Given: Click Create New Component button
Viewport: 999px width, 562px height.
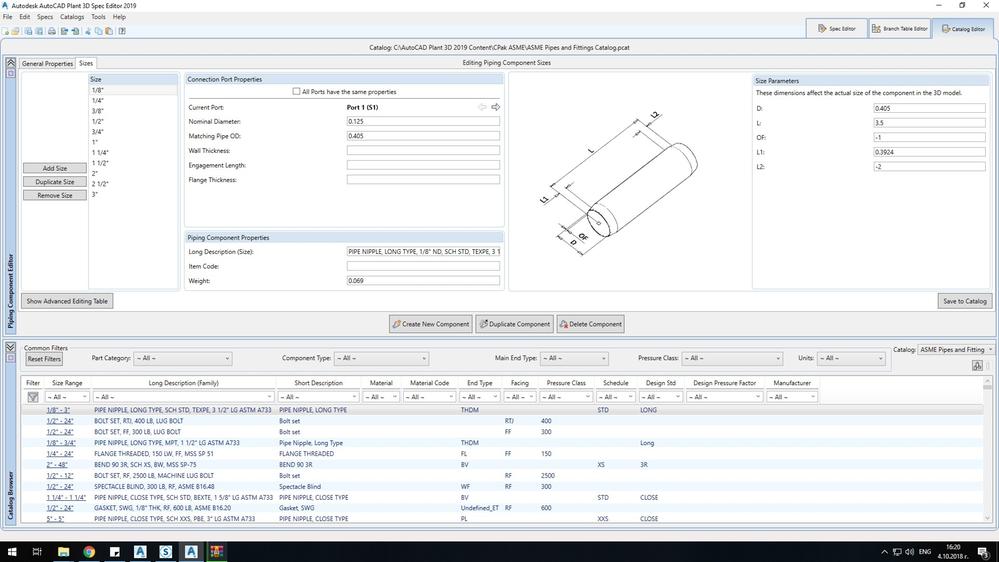Looking at the screenshot, I should pyautogui.click(x=431, y=324).
